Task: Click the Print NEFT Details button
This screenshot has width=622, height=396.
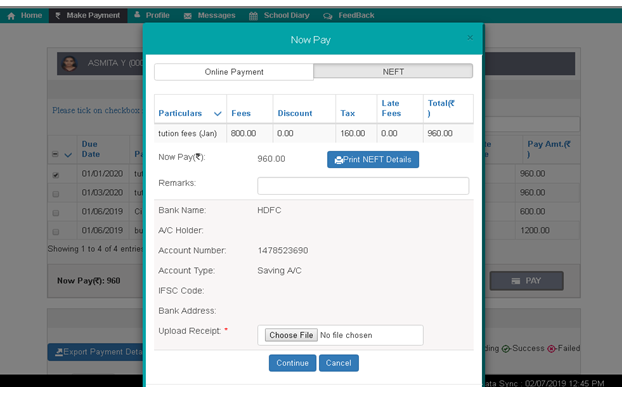Action: pyautogui.click(x=373, y=160)
